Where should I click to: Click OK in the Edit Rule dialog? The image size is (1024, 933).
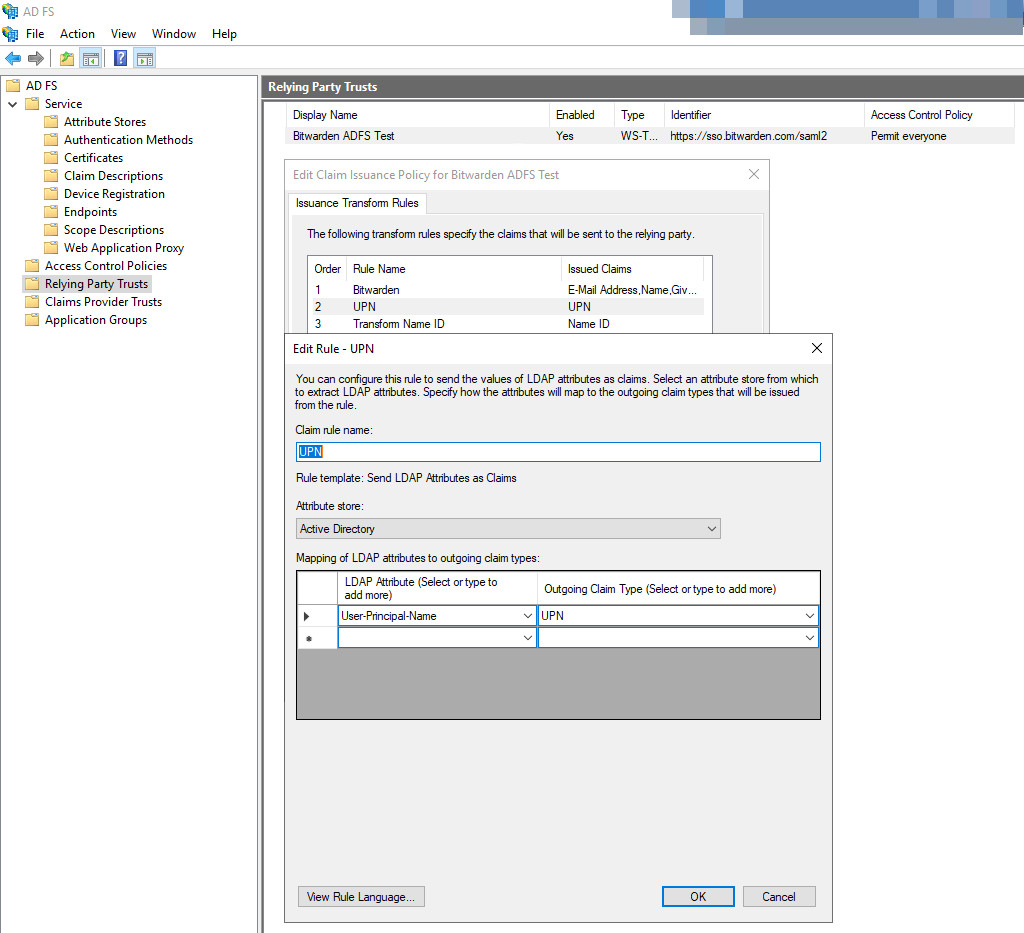(x=698, y=897)
